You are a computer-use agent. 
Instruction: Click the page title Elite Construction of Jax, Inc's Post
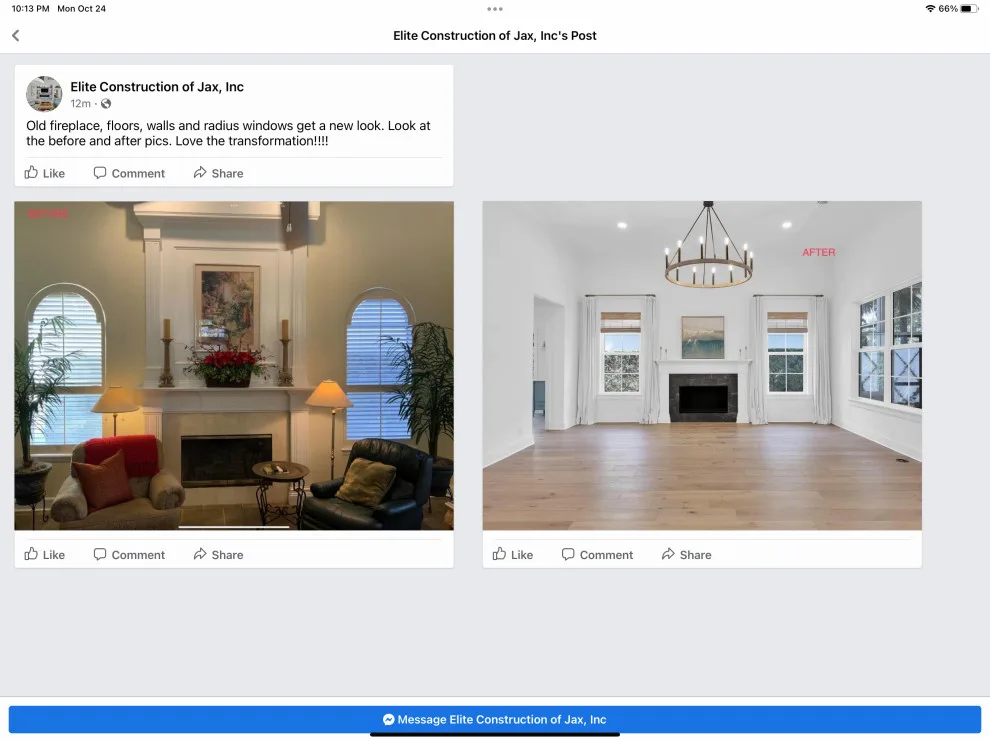point(495,36)
